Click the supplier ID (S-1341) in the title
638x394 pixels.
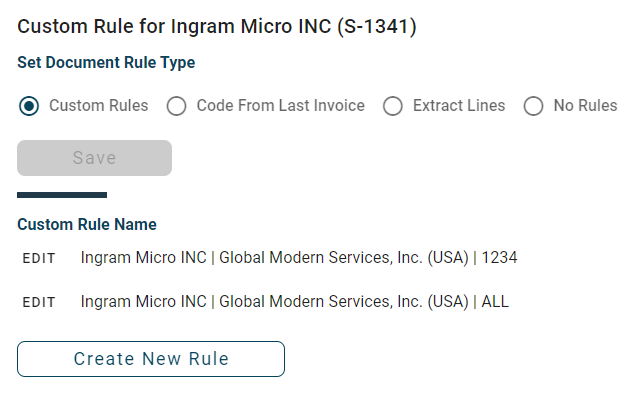(x=377, y=27)
